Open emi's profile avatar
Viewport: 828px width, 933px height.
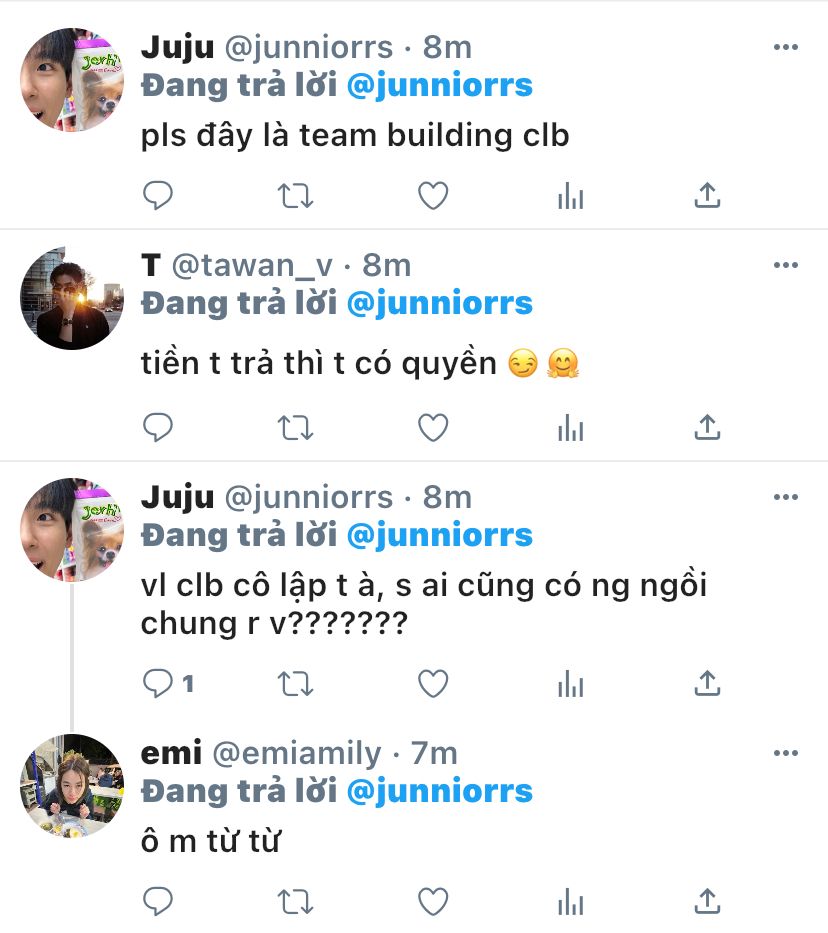[x=72, y=785]
